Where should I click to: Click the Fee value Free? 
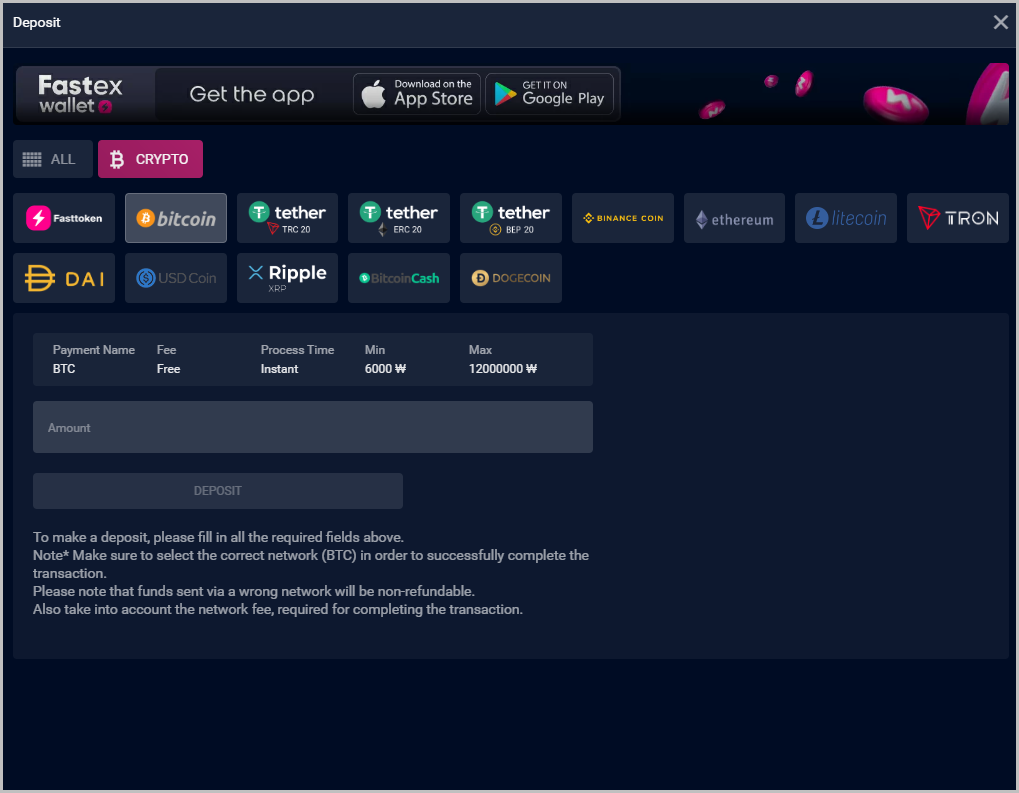coord(168,369)
